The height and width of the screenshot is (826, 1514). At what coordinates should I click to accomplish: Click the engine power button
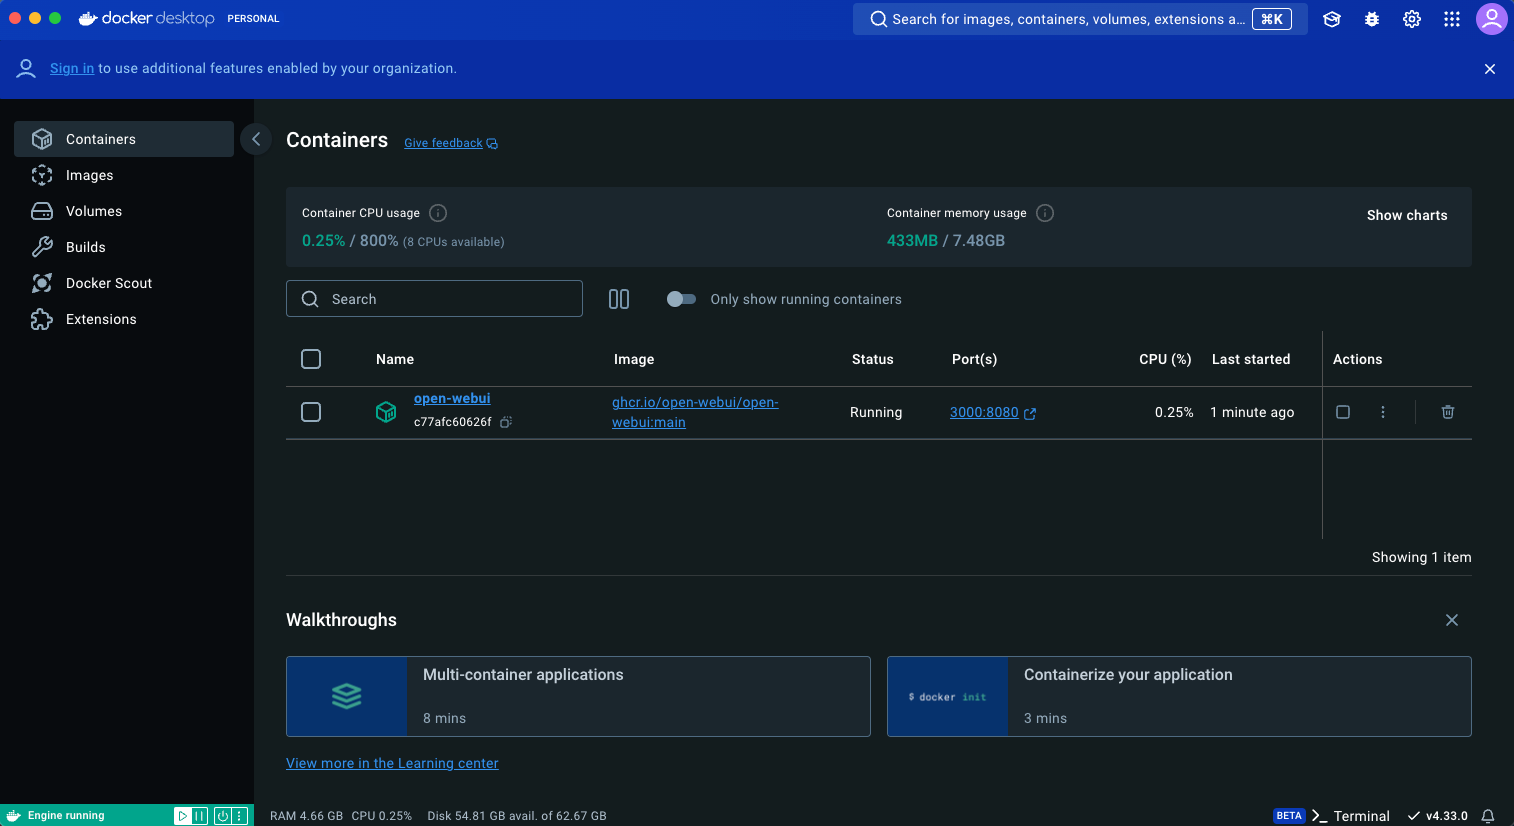point(222,816)
